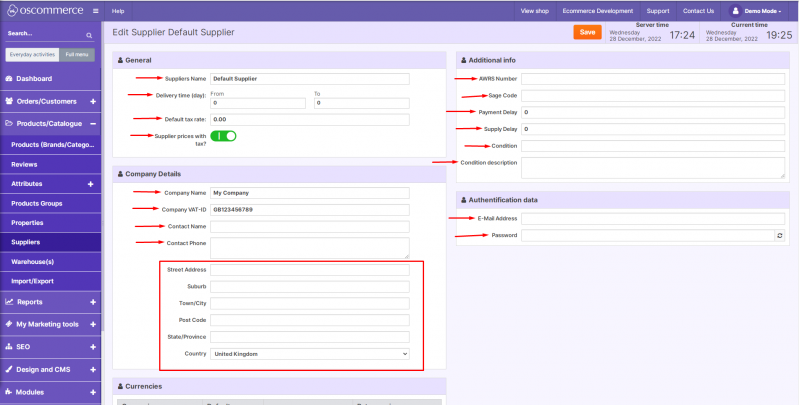
Task: Click the Dashboard gauge icon
Action: 9,78
